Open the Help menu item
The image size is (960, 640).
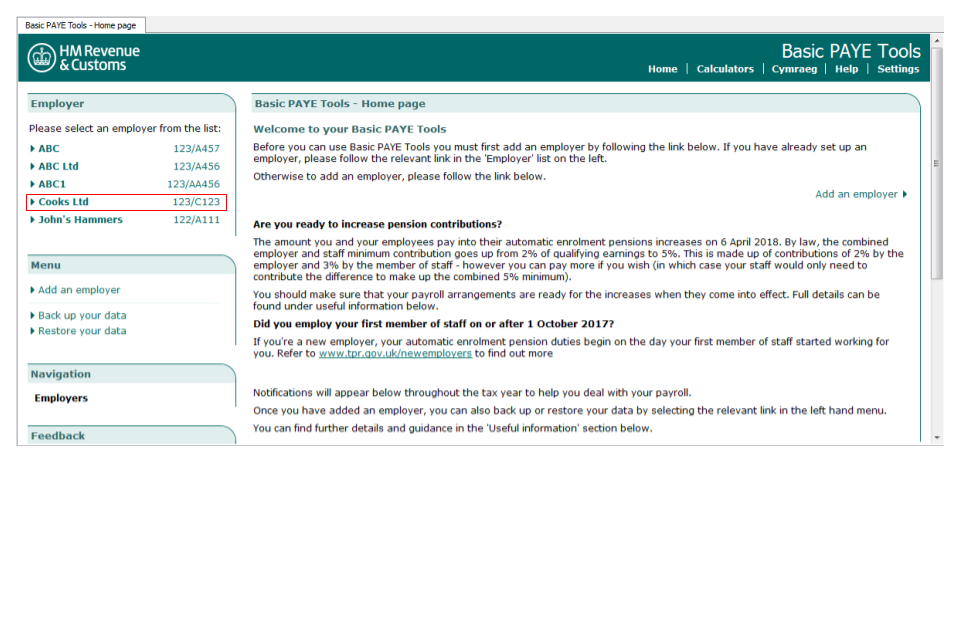click(846, 69)
